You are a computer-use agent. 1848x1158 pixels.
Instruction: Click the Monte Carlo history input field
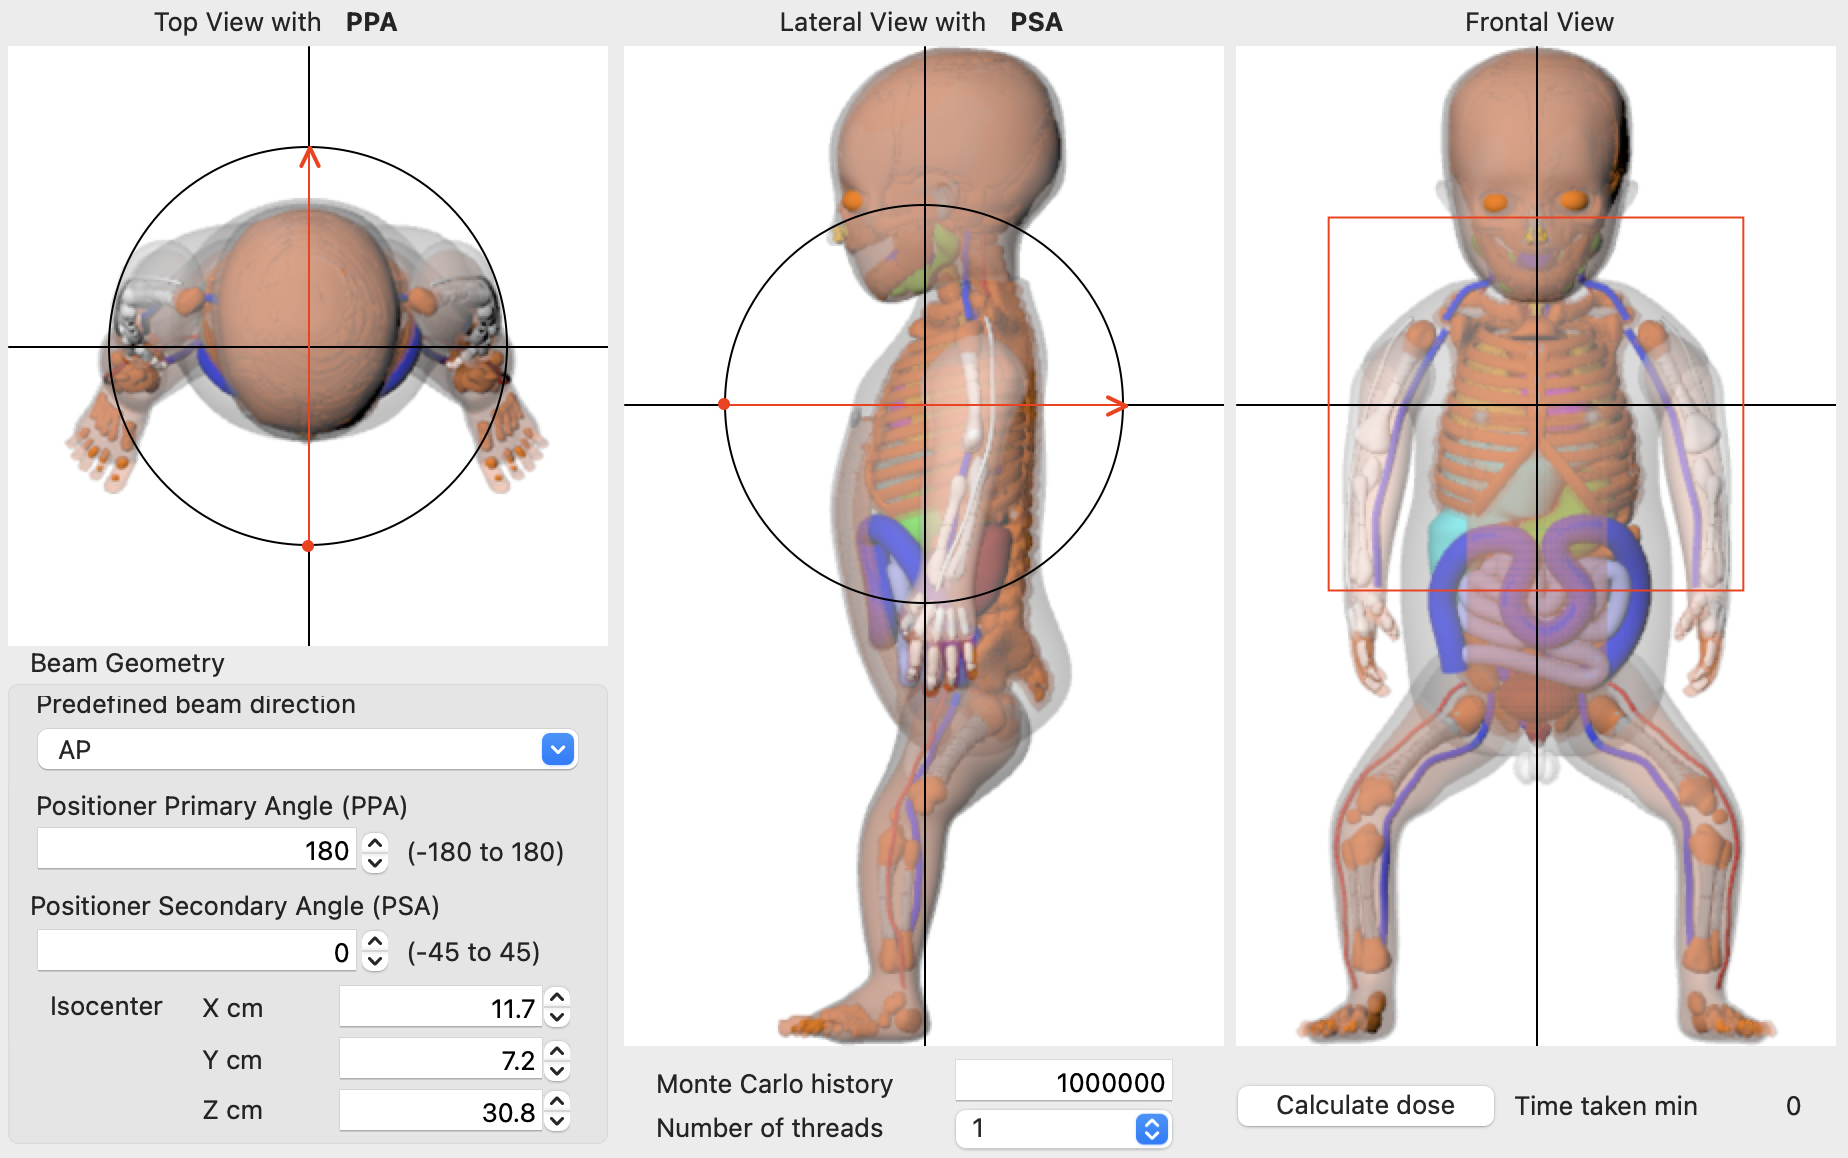click(x=1064, y=1081)
